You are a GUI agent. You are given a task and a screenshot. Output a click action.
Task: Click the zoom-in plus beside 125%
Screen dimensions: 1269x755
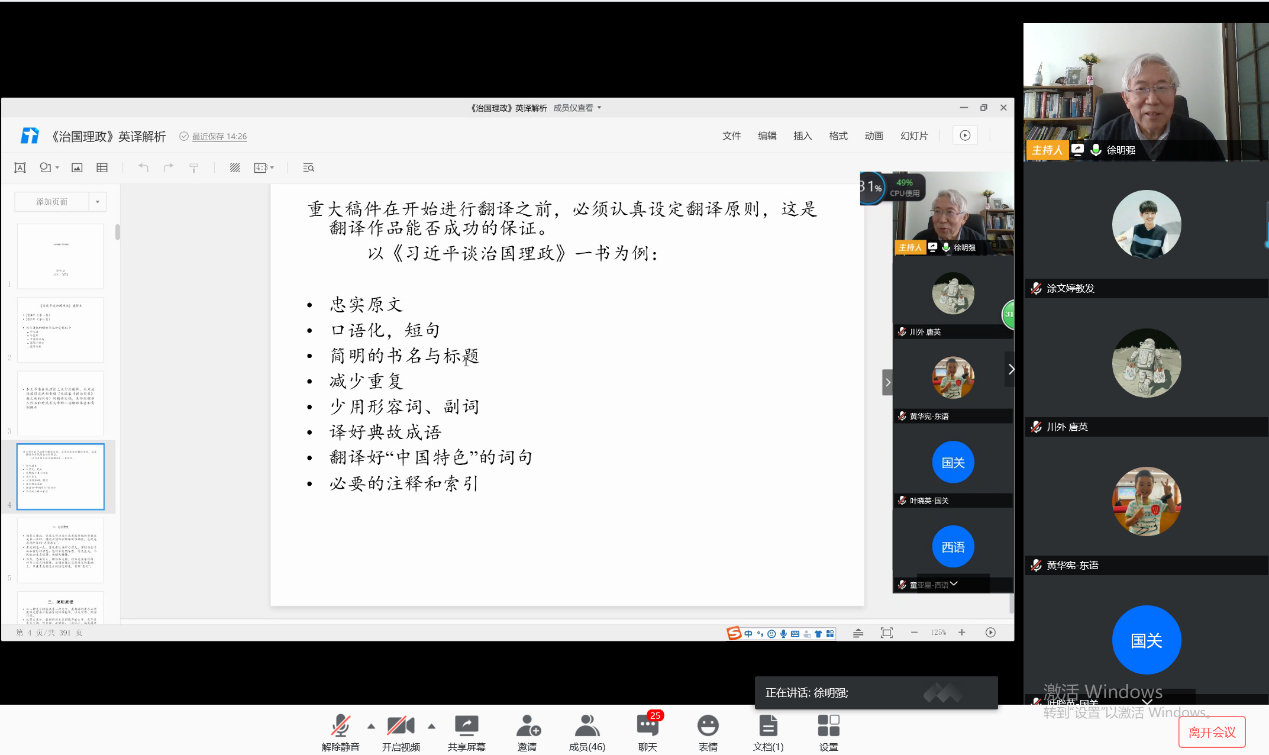[x=962, y=632]
